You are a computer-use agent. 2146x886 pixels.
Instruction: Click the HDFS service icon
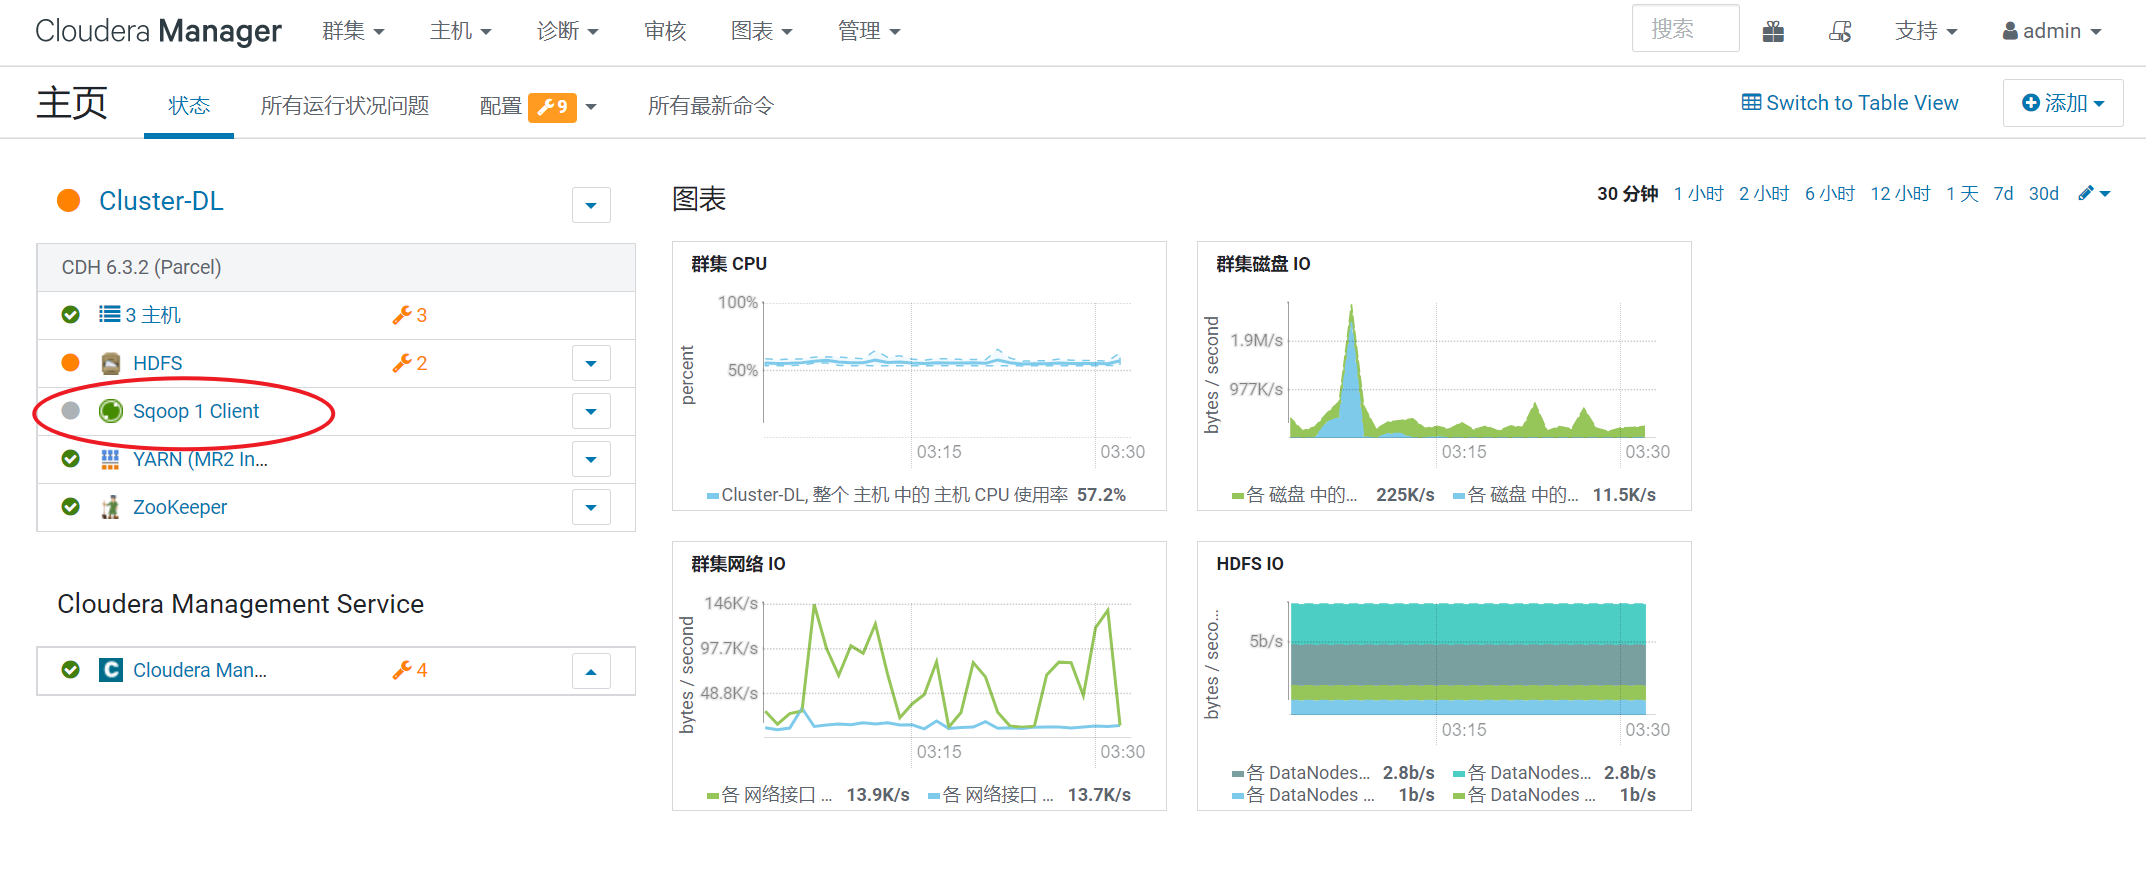(111, 363)
